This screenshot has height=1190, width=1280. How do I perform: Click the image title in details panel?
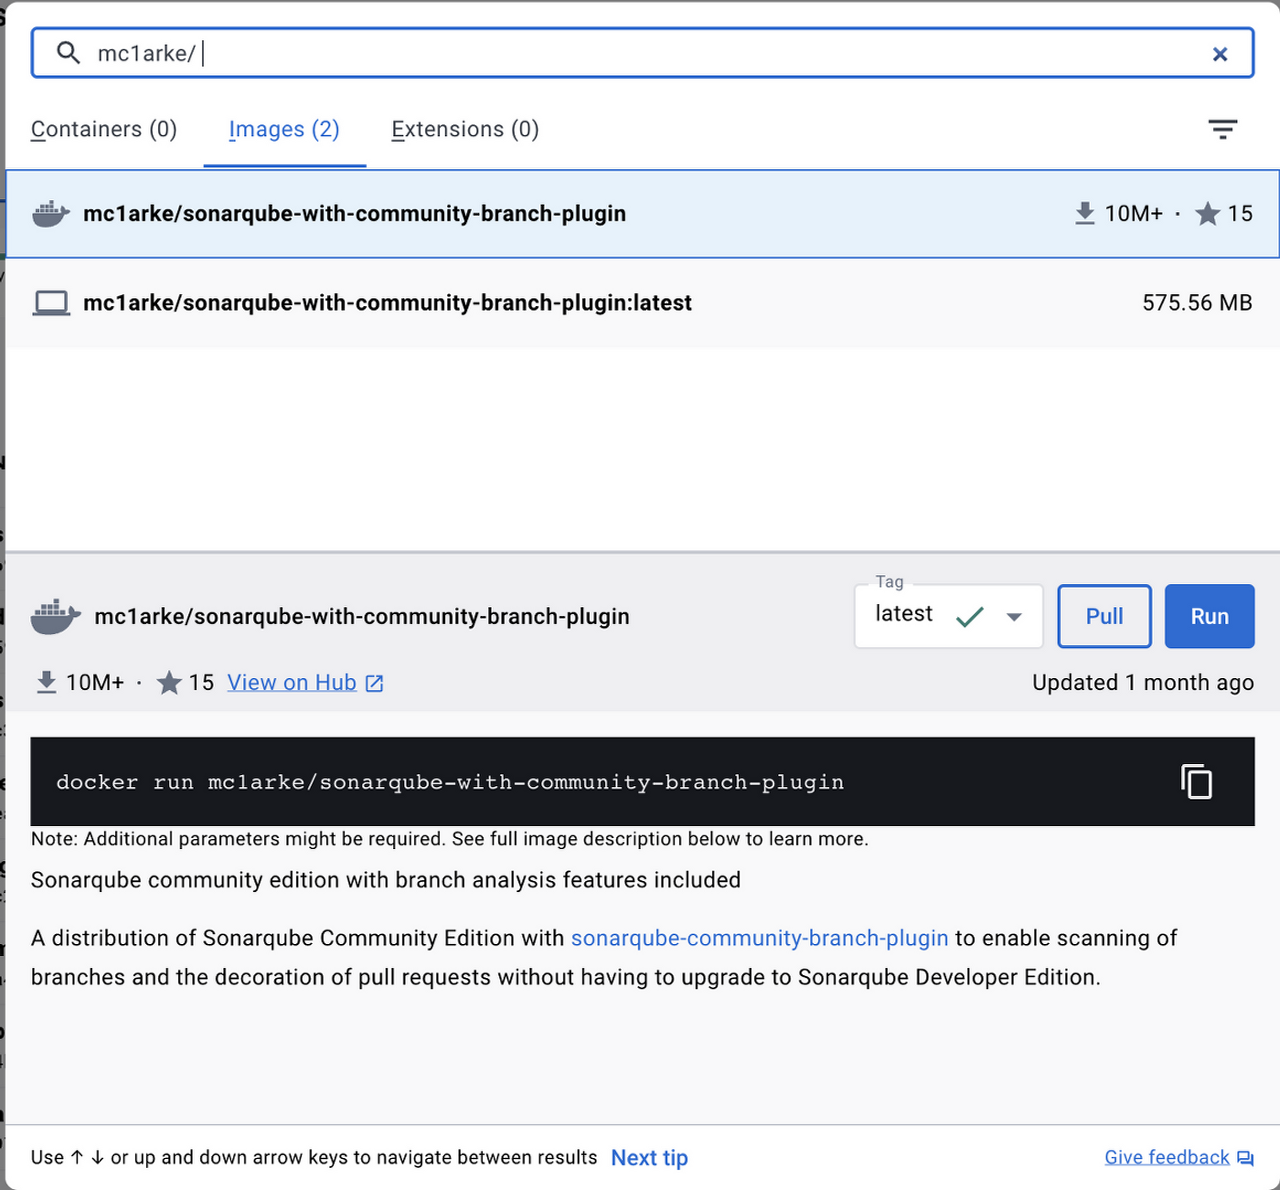[x=362, y=616]
